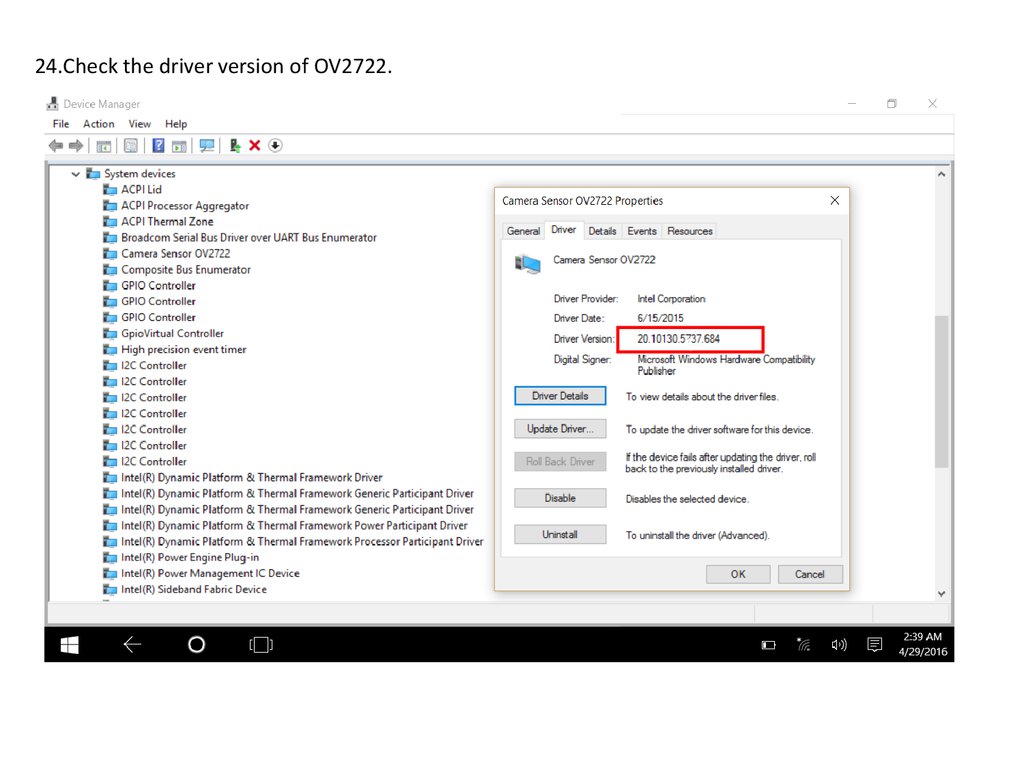Open the Action Center notification icon
This screenshot has width=1024, height=768.
874,645
